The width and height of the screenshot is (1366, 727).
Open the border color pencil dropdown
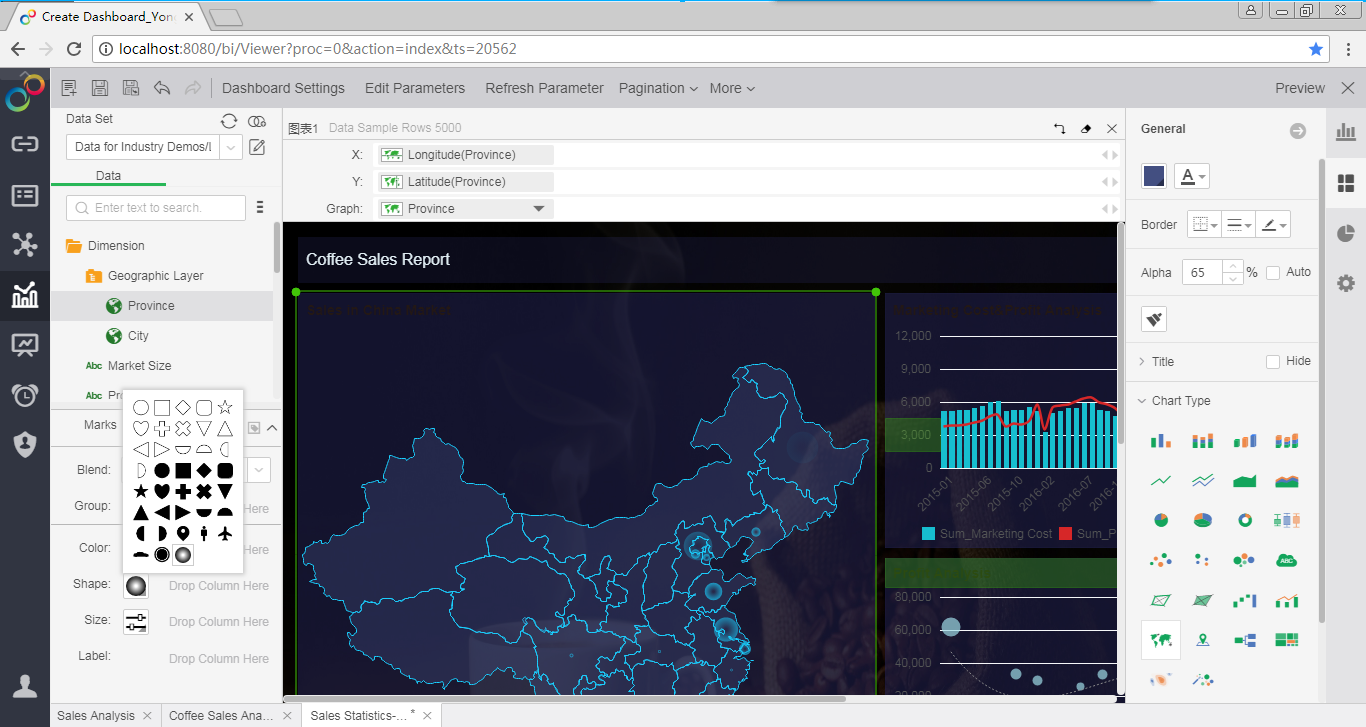(x=1274, y=225)
